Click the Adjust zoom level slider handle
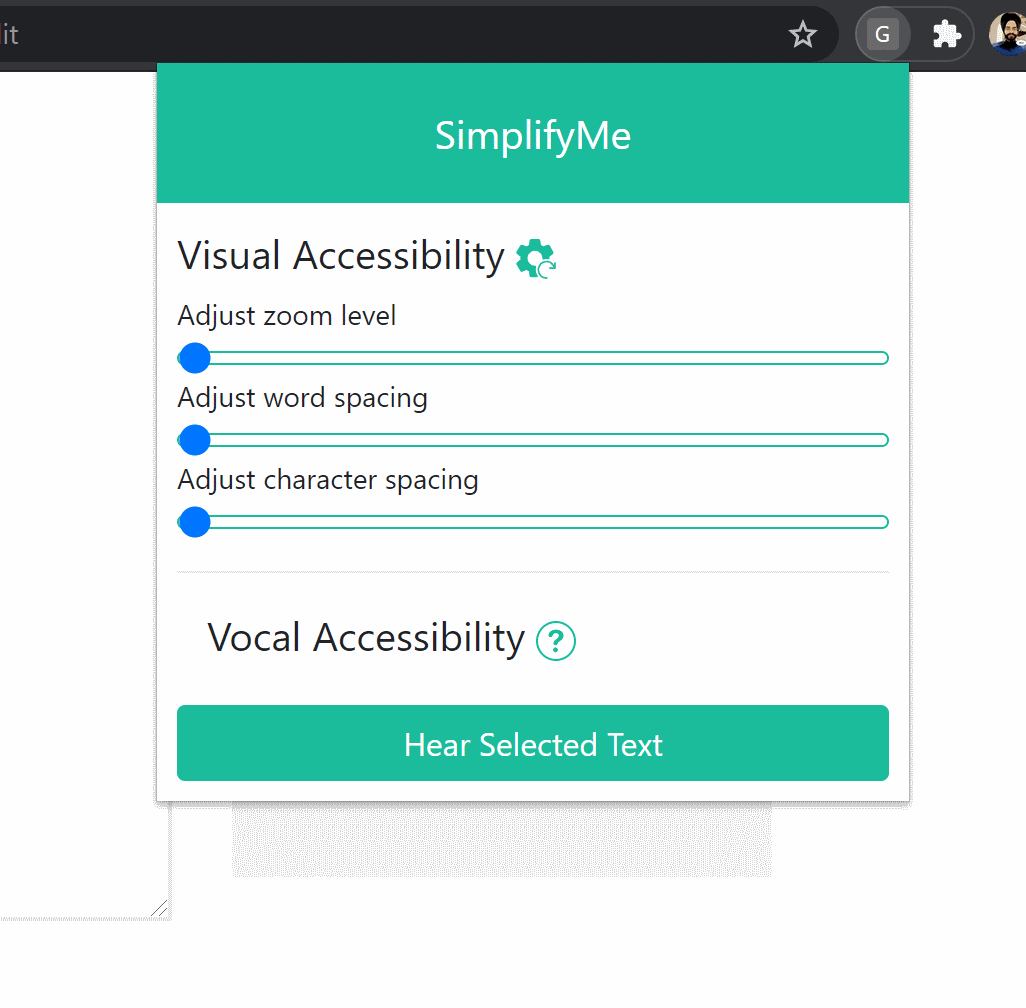Screen dimensions: 1026x1008 (194, 358)
